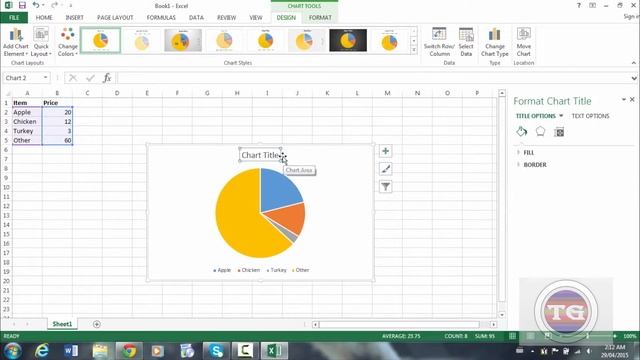Click the Chart Elements plus button
This screenshot has height=360, width=640.
coord(385,151)
